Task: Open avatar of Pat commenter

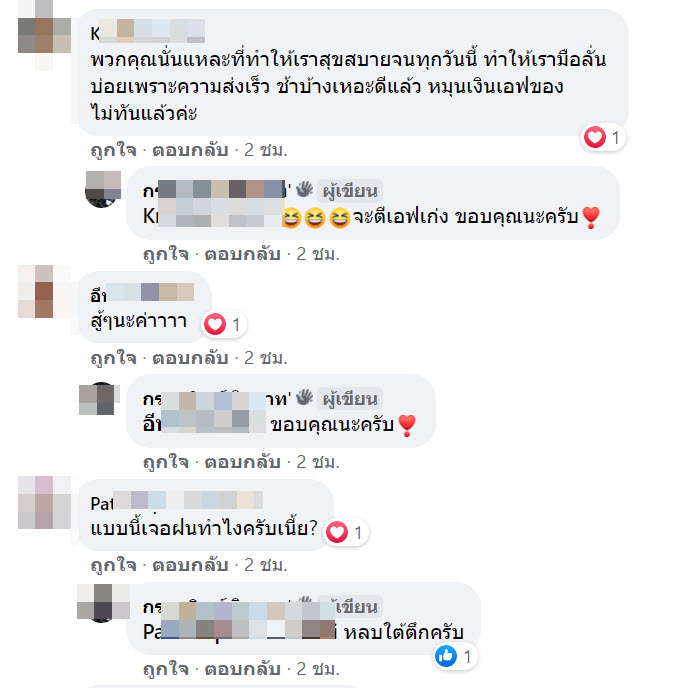Action: point(44,502)
